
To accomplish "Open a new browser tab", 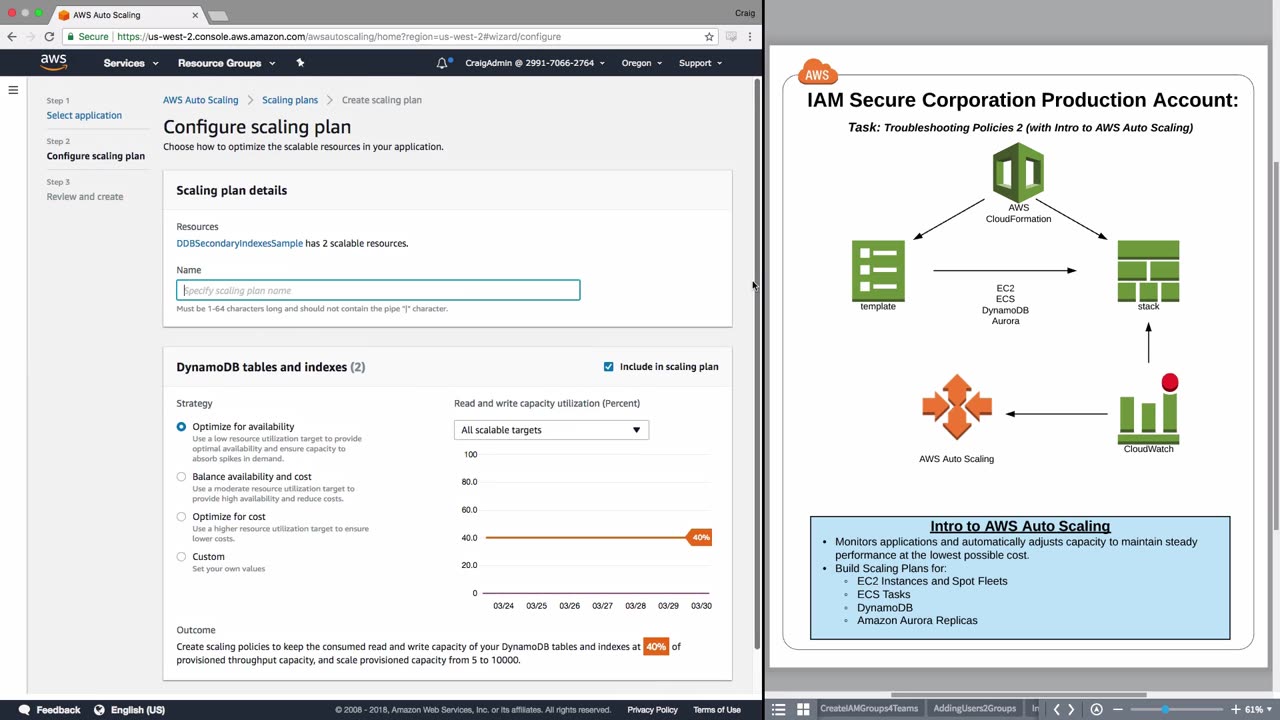I will pos(218,15).
